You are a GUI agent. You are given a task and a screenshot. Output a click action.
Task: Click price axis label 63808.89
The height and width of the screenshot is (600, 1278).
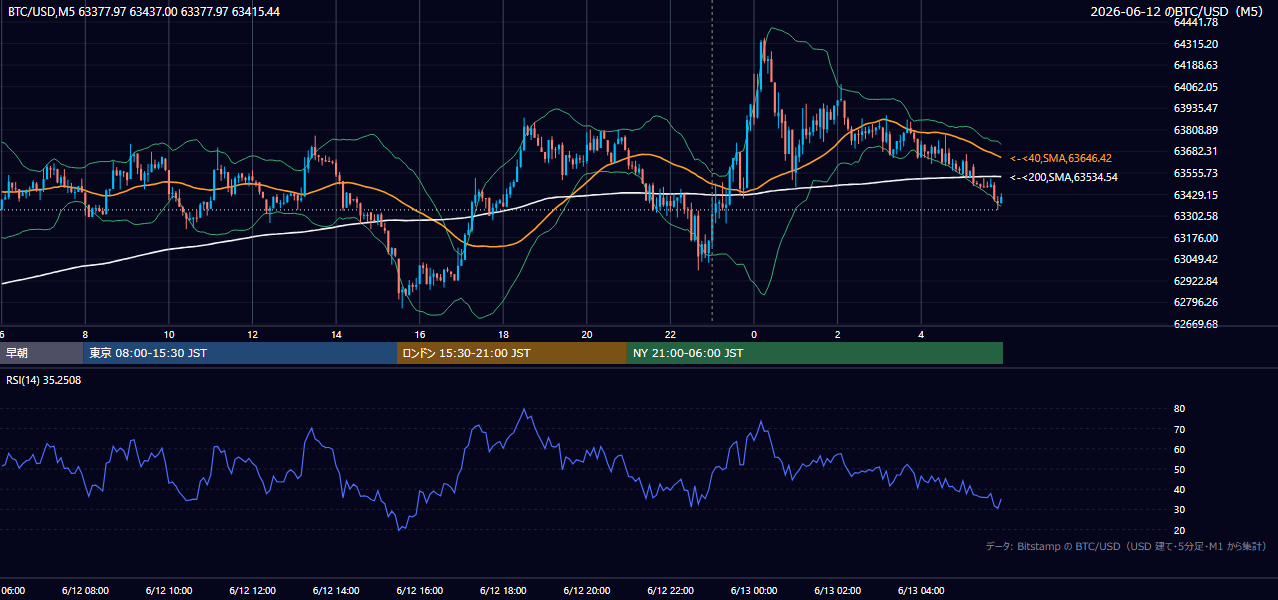pos(1195,130)
